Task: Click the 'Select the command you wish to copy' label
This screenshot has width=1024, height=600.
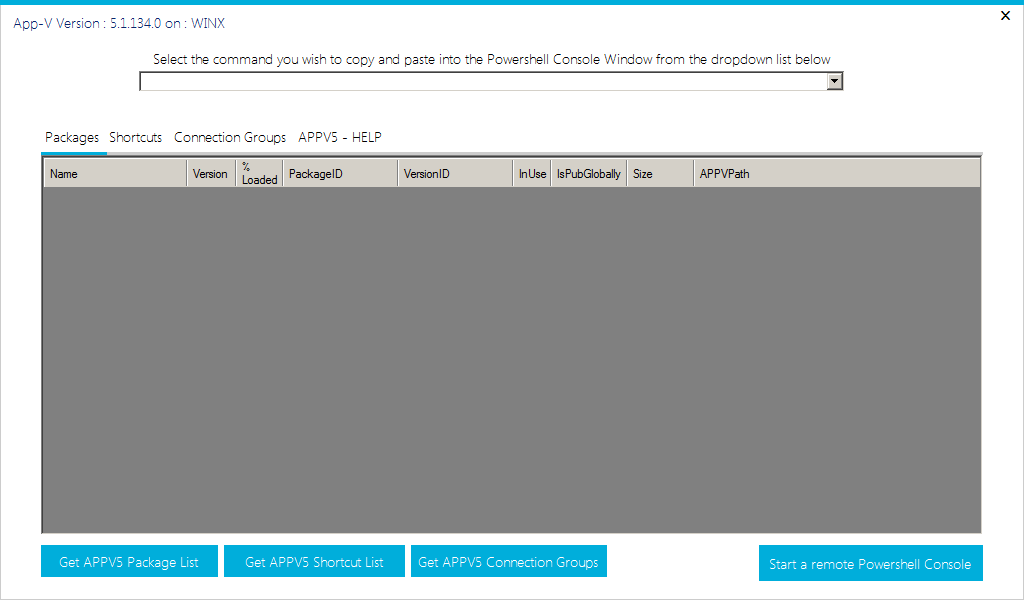Action: click(x=492, y=59)
